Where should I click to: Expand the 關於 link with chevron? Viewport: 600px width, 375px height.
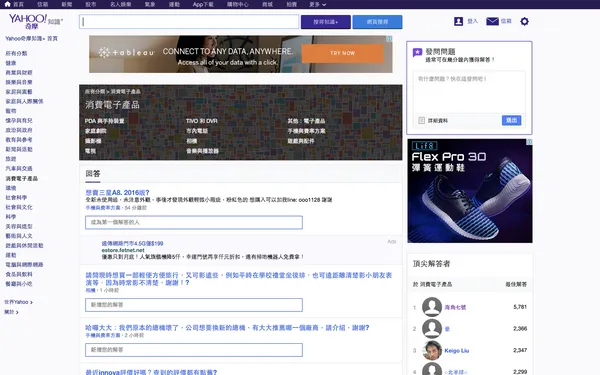[x=11, y=312]
